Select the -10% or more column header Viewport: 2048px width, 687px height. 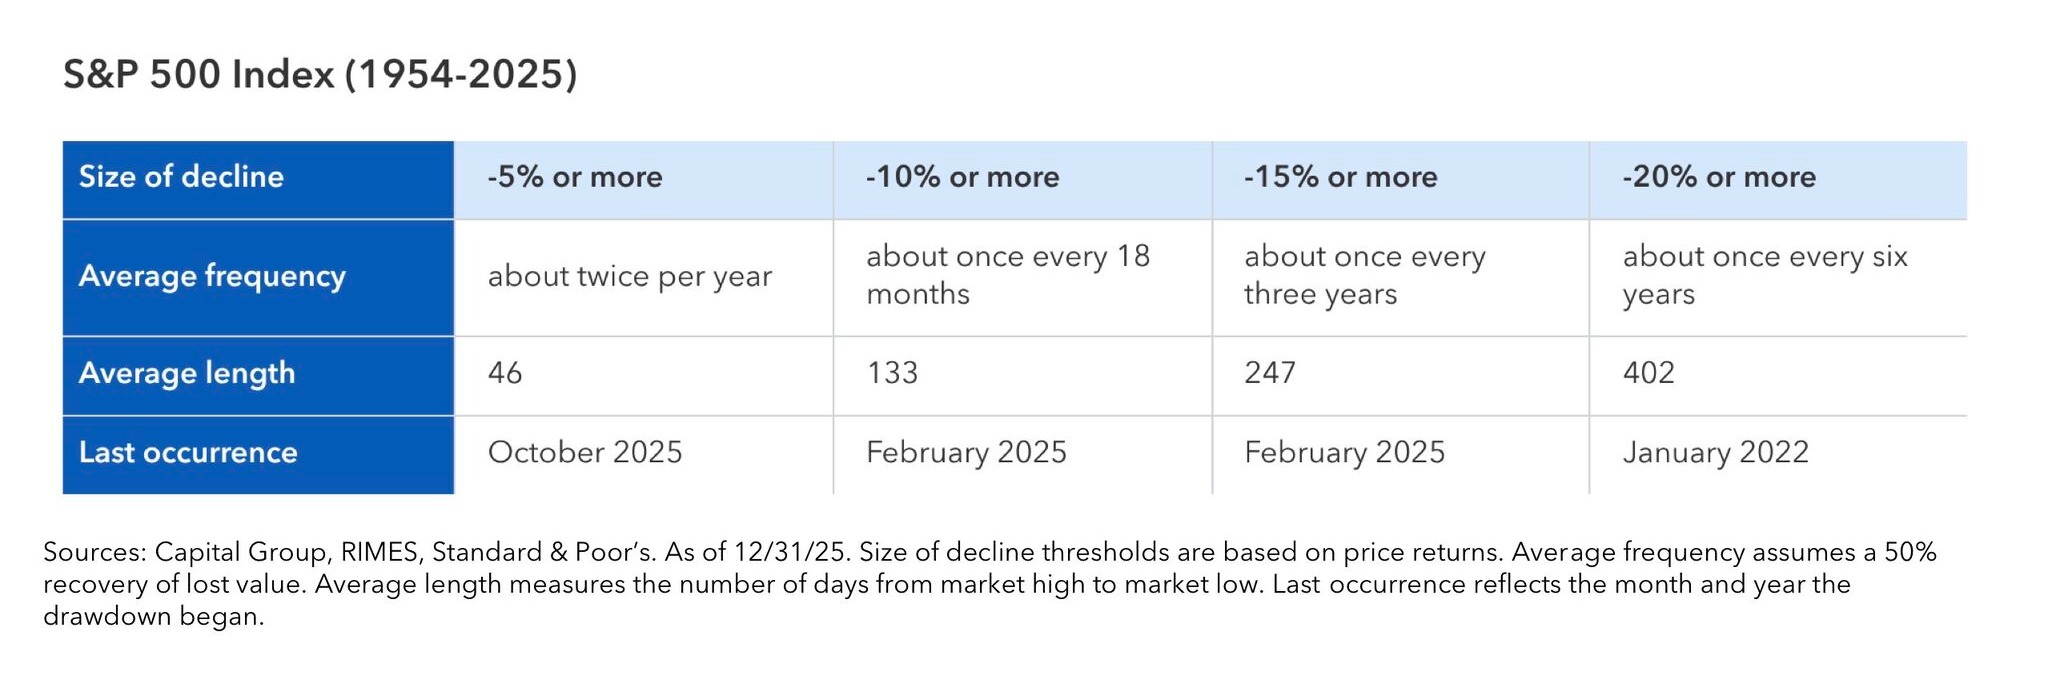(962, 177)
